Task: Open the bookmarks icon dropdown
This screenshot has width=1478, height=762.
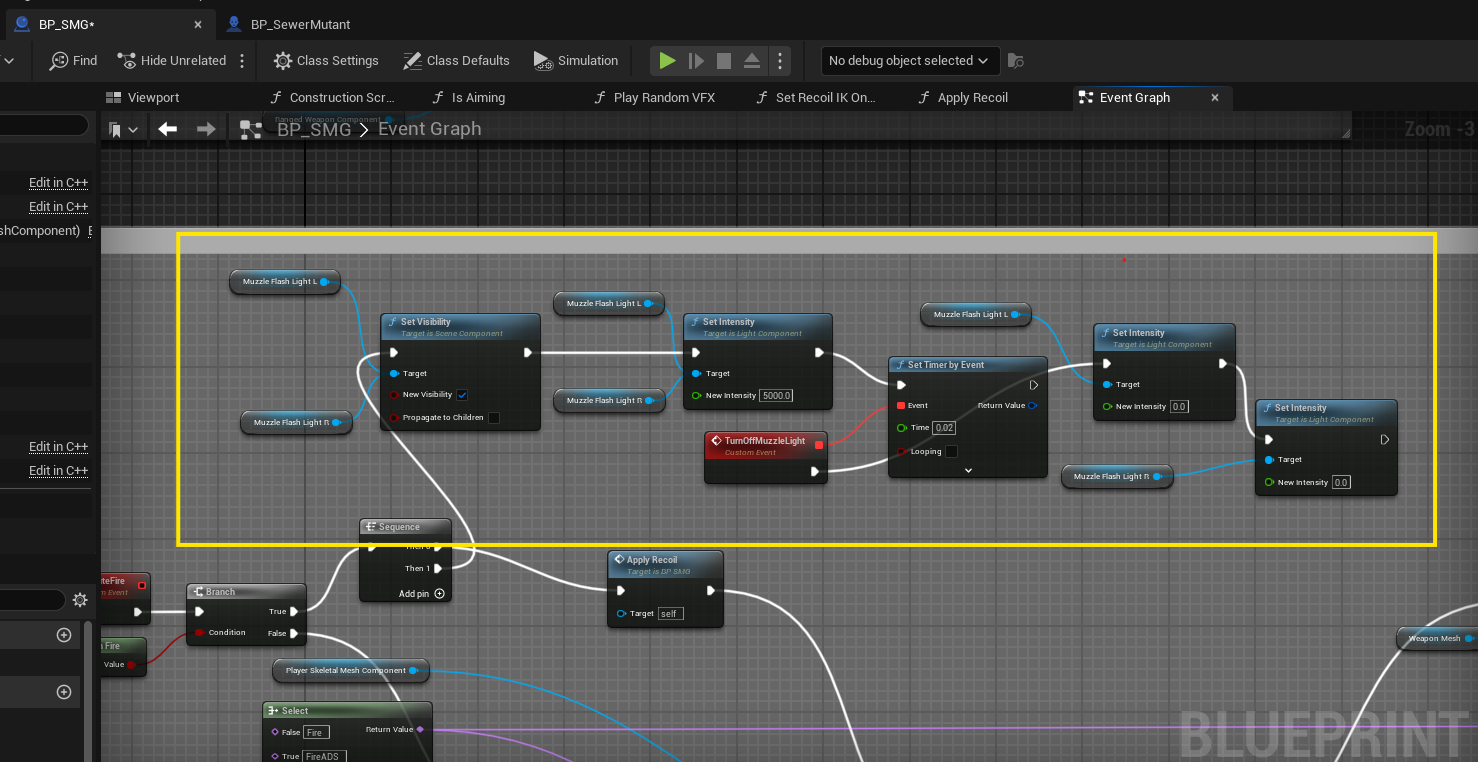Action: [x=123, y=130]
